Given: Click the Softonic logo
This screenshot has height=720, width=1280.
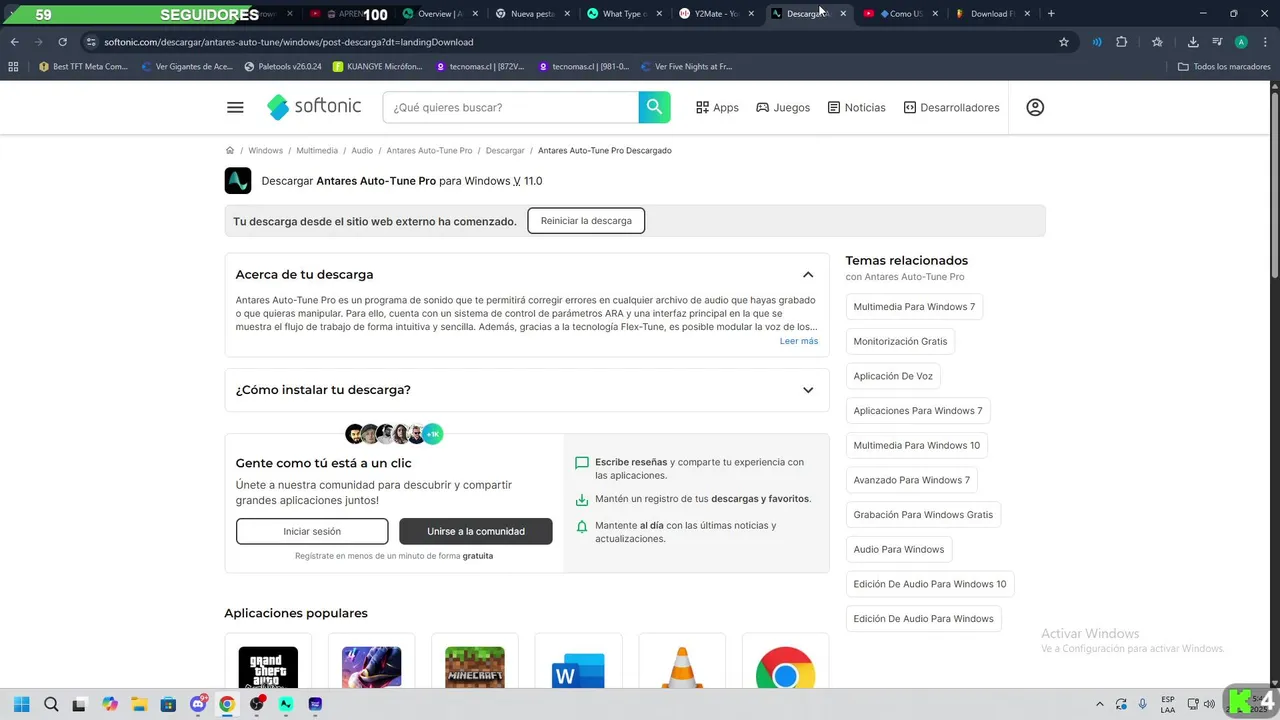Looking at the screenshot, I should [x=314, y=107].
